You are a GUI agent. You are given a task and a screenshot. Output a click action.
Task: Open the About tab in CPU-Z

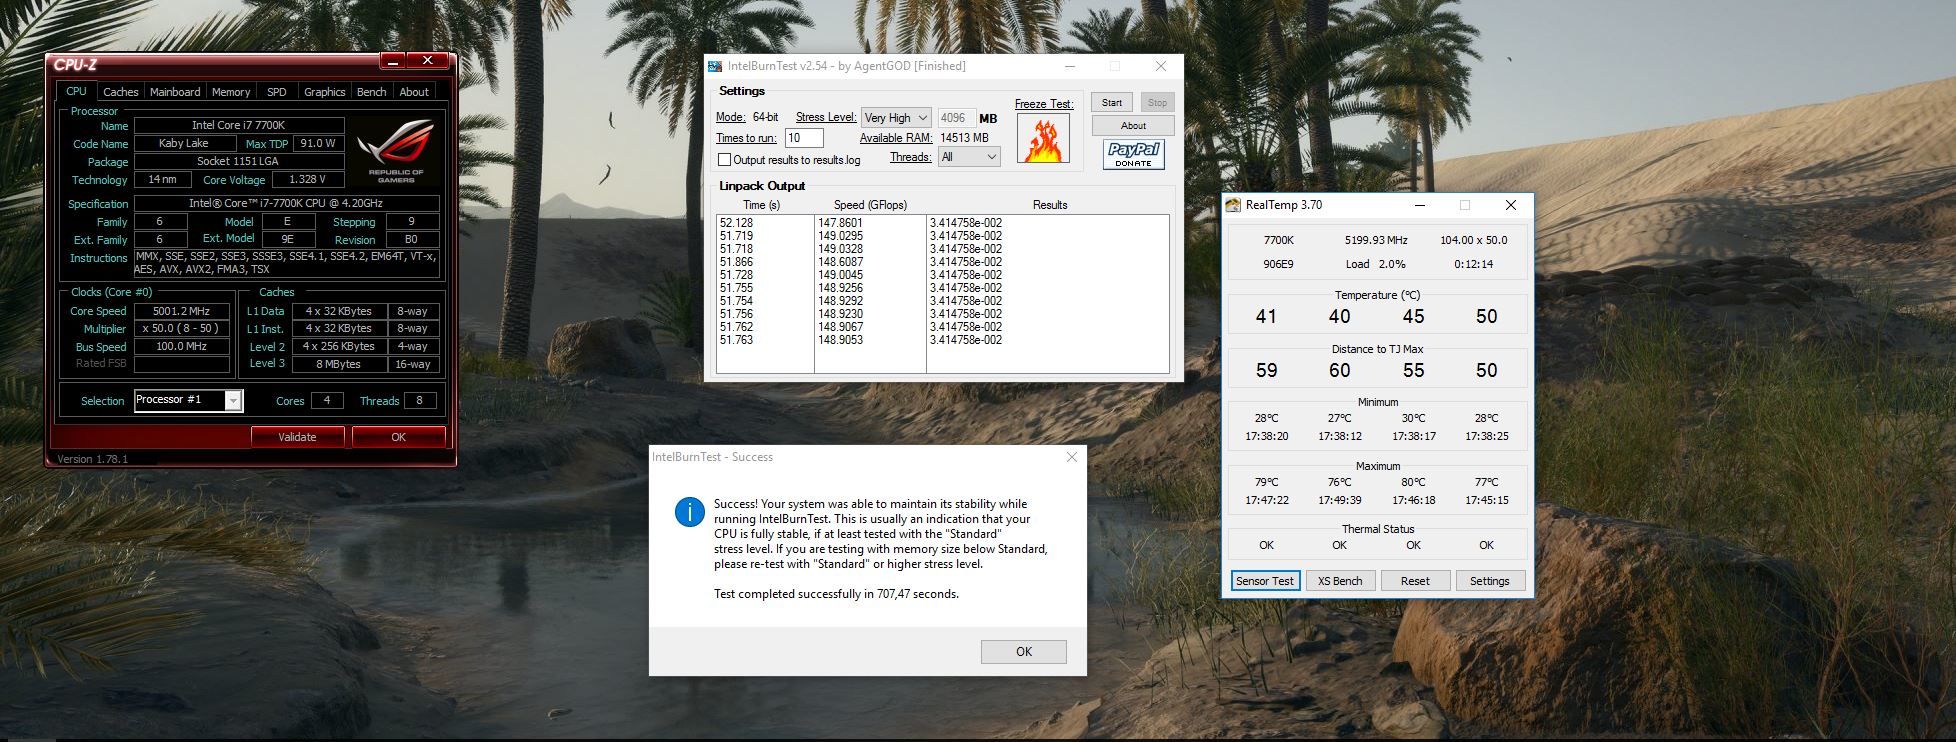(414, 92)
